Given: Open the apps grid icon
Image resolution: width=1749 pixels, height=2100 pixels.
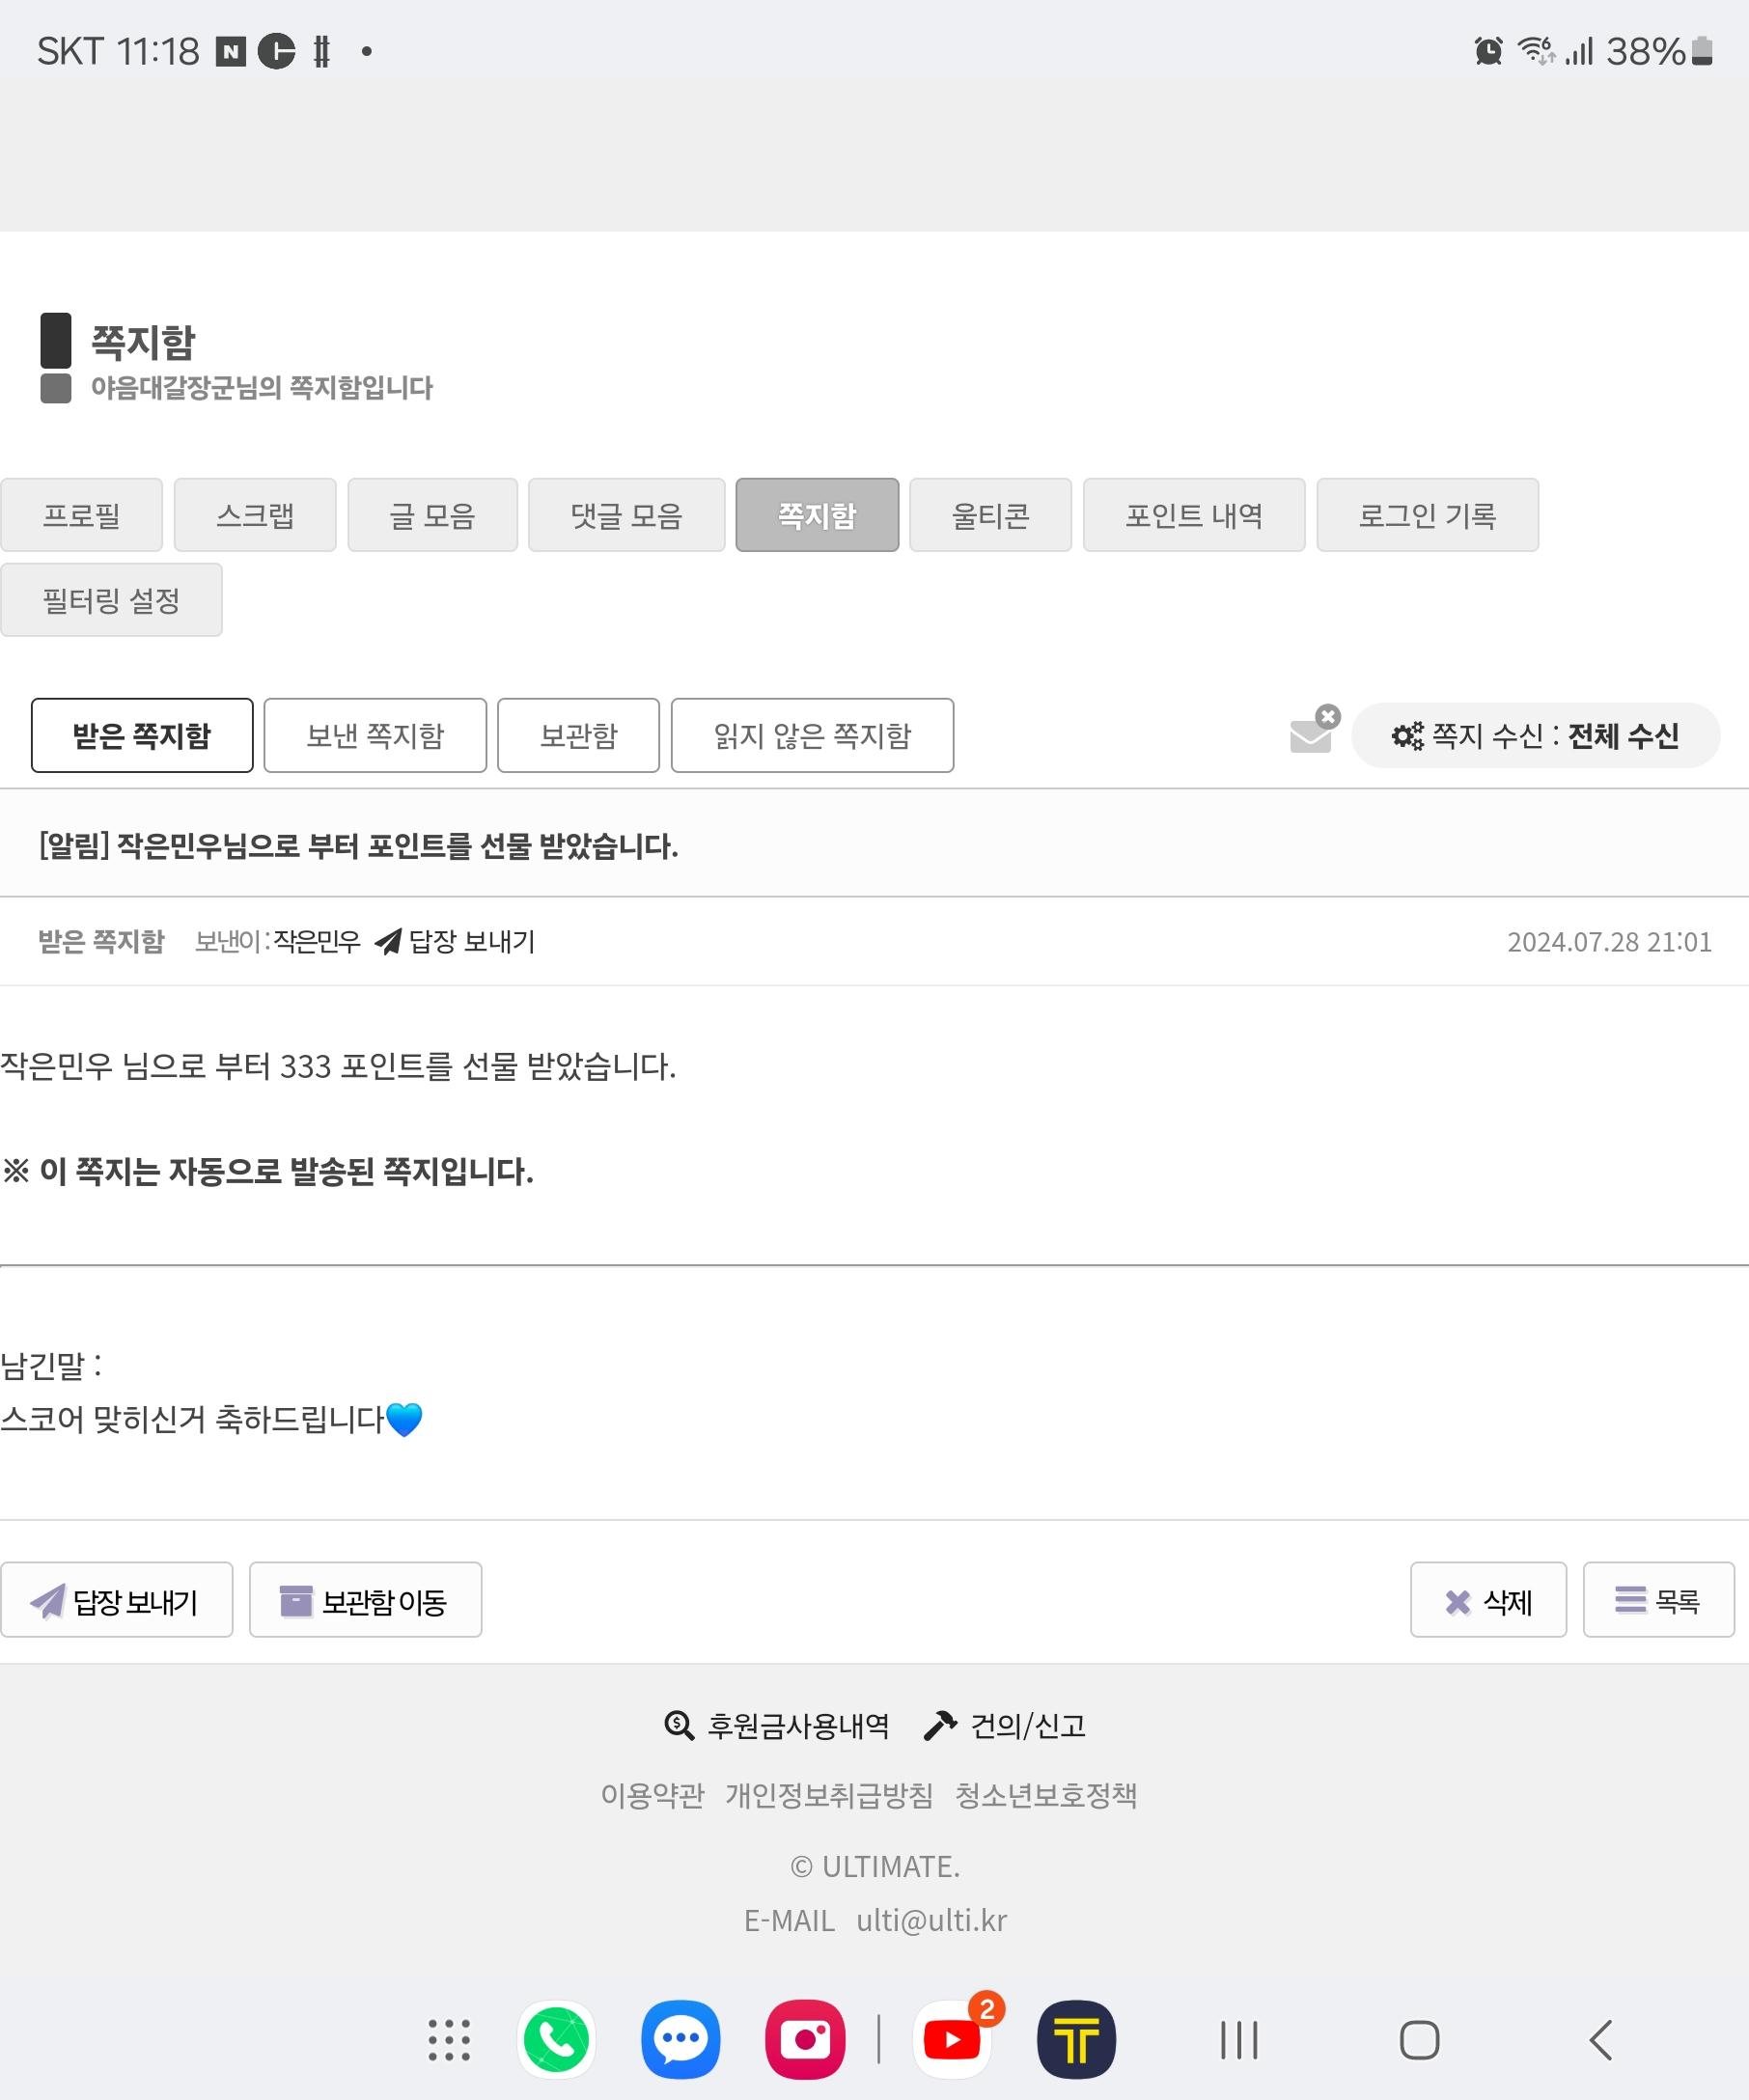Looking at the screenshot, I should [x=449, y=2039].
